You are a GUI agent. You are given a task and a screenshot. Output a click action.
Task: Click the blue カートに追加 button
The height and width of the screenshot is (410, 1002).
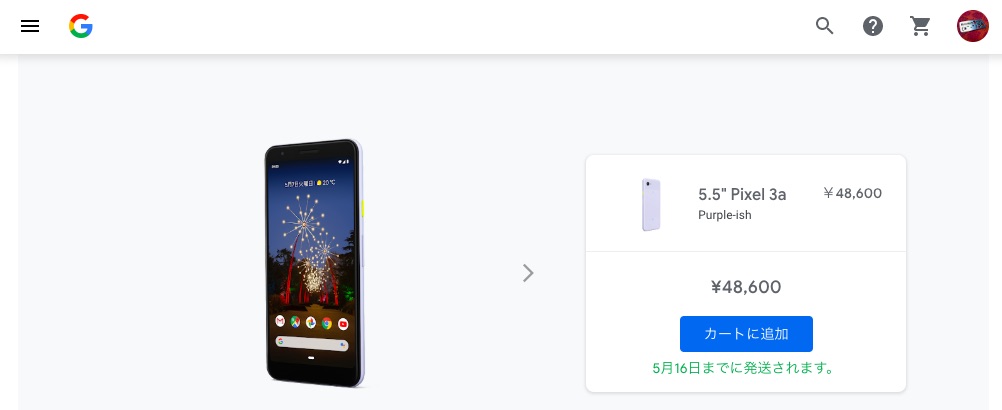click(746, 333)
